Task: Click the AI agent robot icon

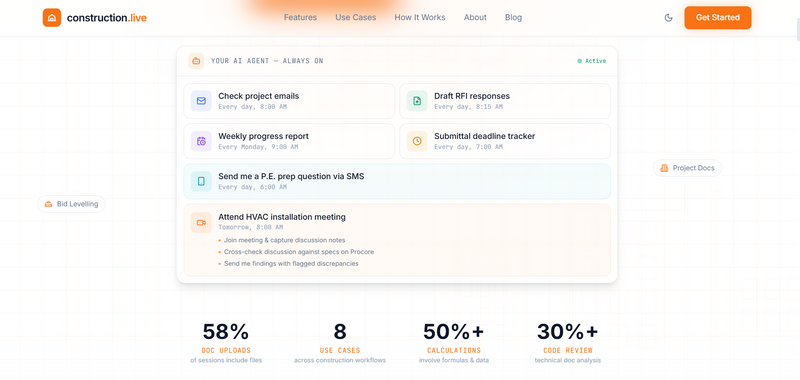Action: pyautogui.click(x=196, y=61)
